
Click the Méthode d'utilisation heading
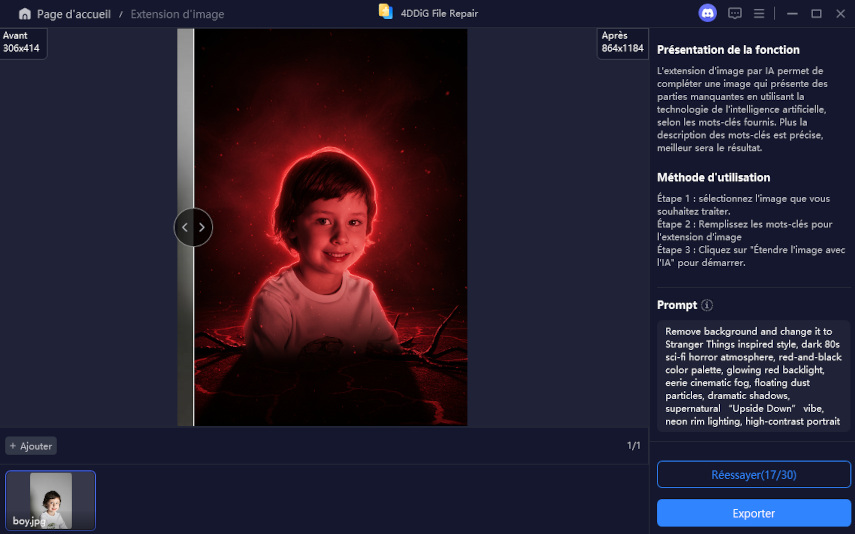click(x=713, y=177)
